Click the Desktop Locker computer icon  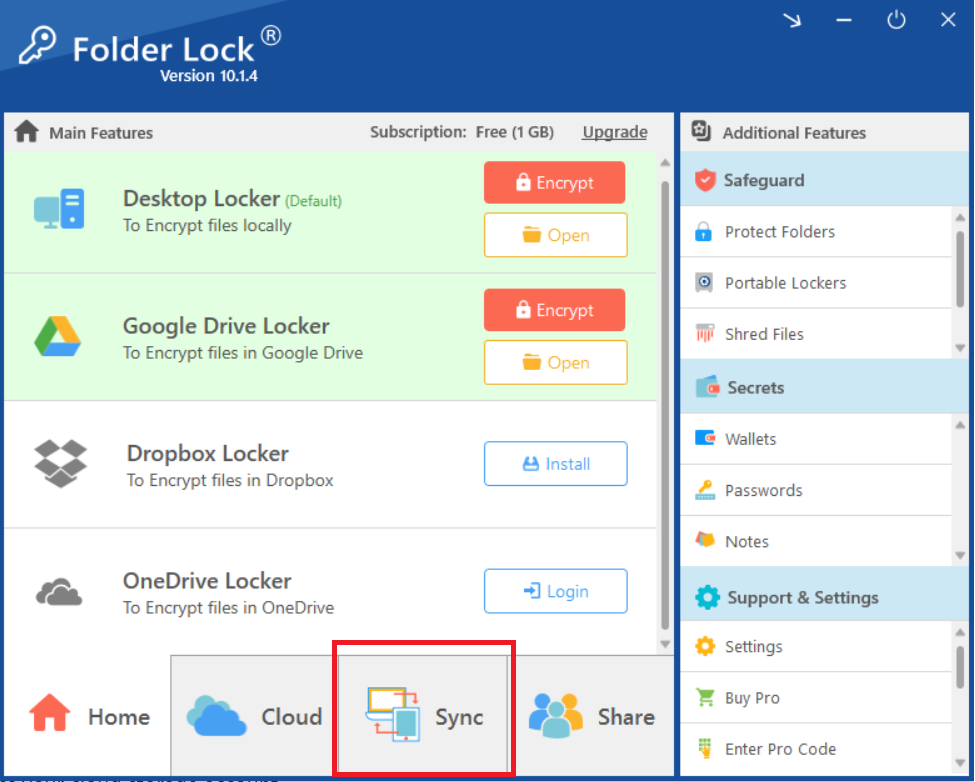[x=59, y=209]
